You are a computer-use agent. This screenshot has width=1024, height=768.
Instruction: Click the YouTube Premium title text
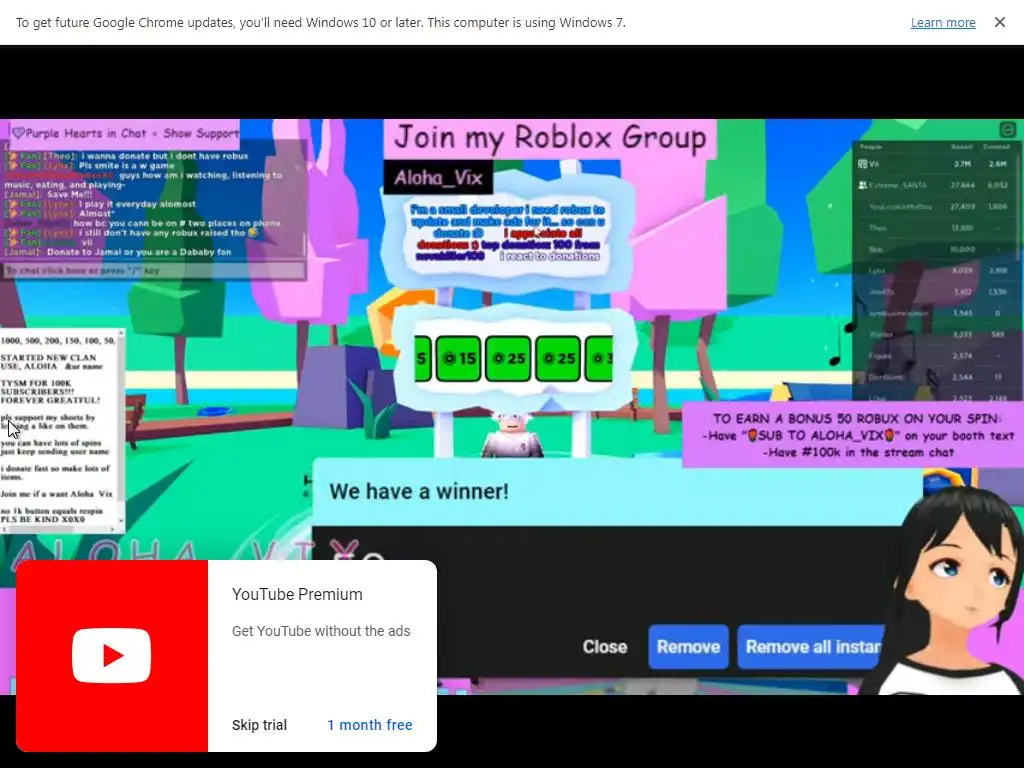pyautogui.click(x=297, y=594)
